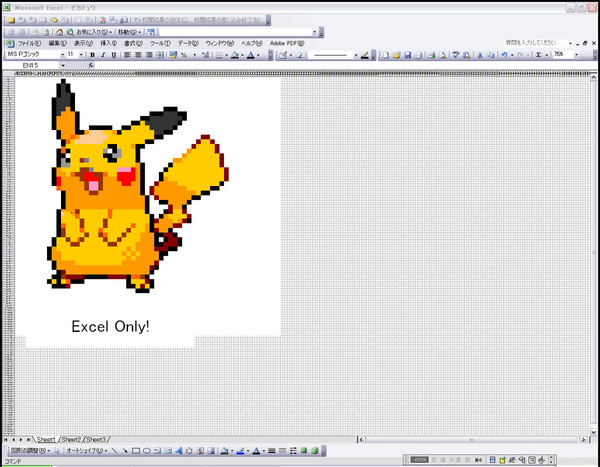Open ツール (Tools) menu

pos(160,43)
